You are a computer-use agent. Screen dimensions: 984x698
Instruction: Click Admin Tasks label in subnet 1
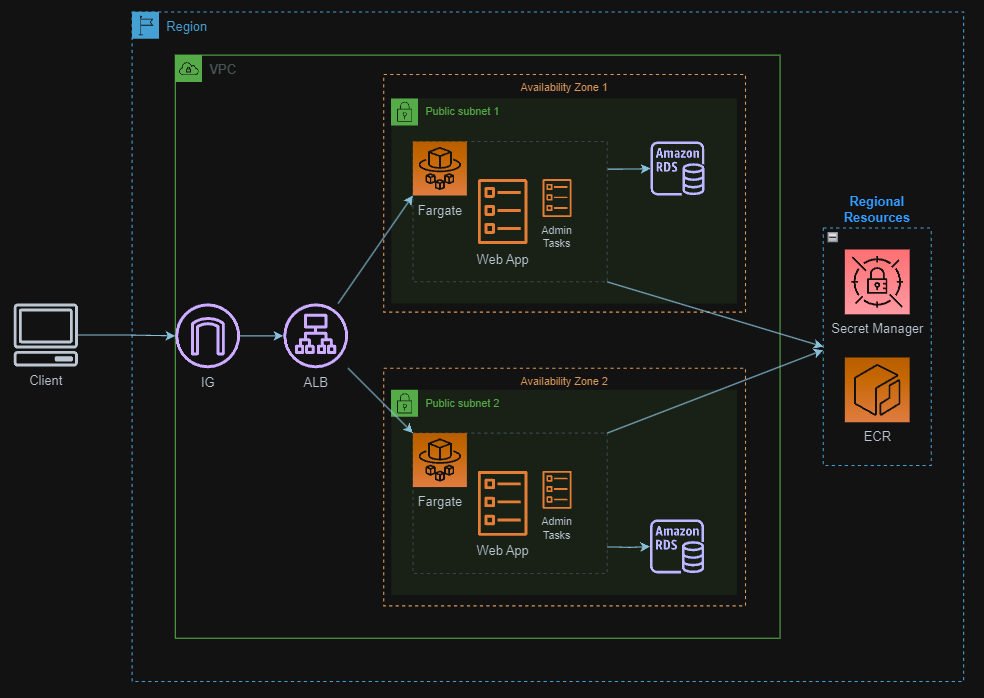click(x=557, y=237)
